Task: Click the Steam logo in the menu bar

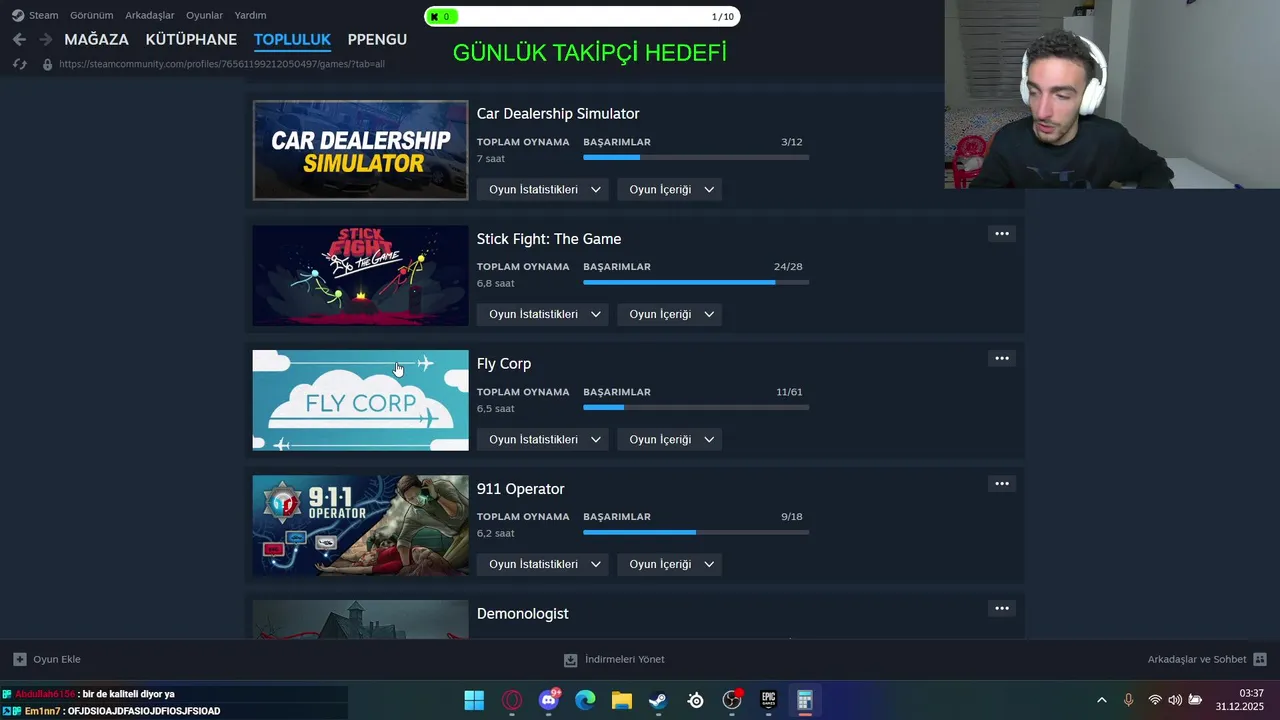Action: pyautogui.click(x=18, y=15)
